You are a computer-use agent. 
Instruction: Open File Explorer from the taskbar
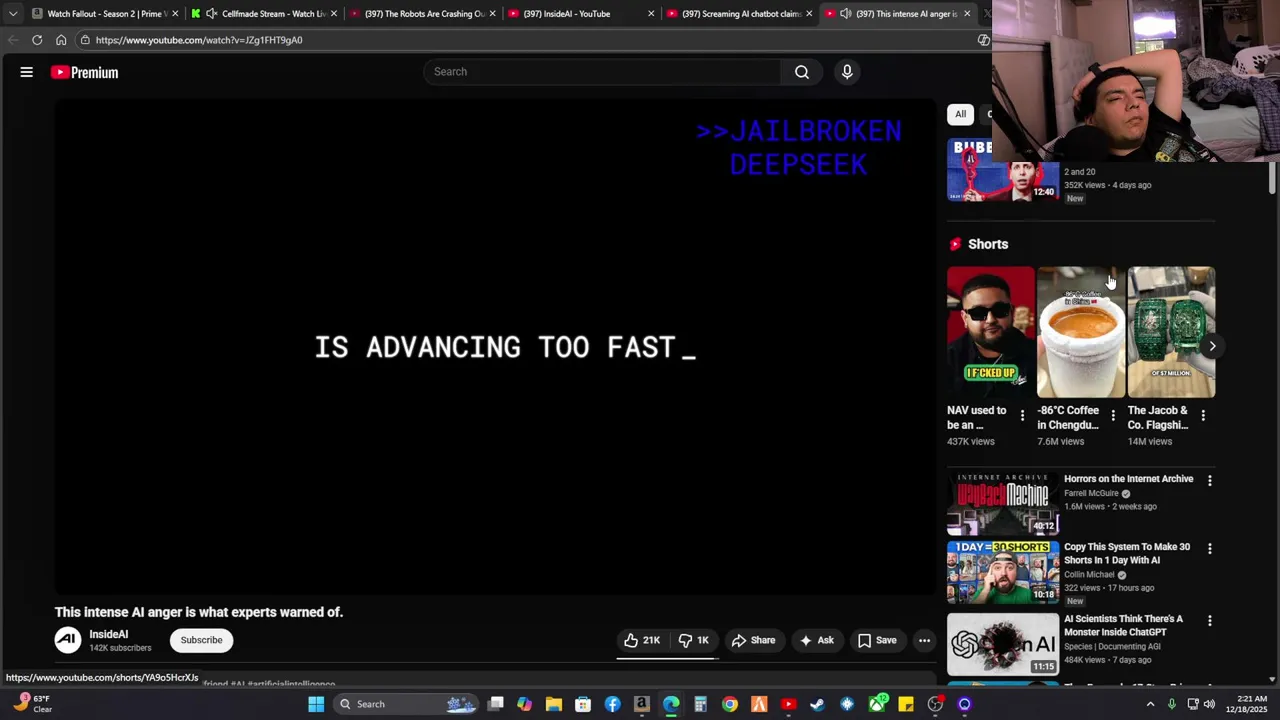coord(554,704)
